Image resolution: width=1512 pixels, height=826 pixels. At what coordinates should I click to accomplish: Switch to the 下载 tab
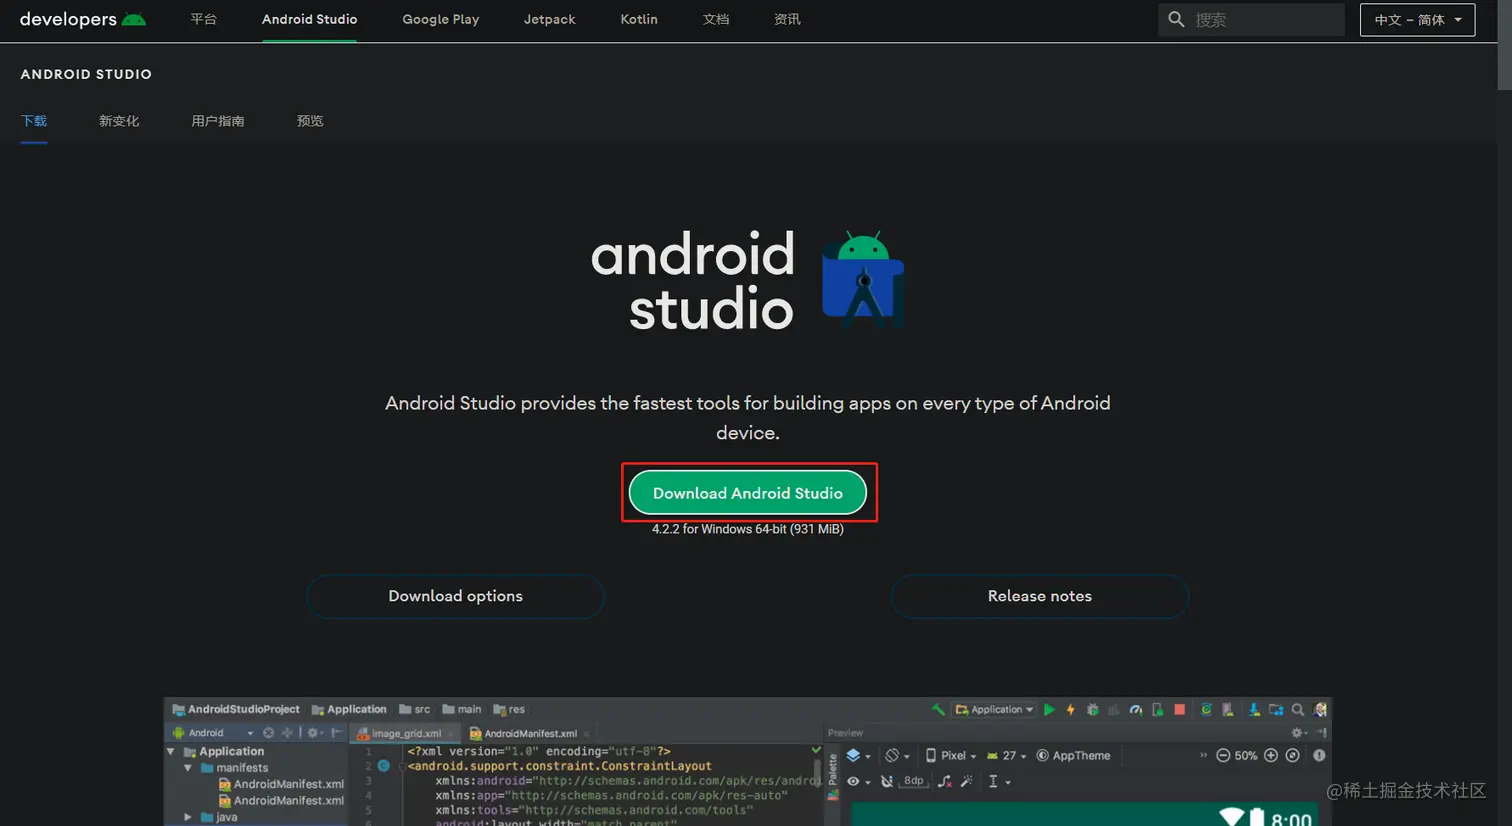click(34, 121)
